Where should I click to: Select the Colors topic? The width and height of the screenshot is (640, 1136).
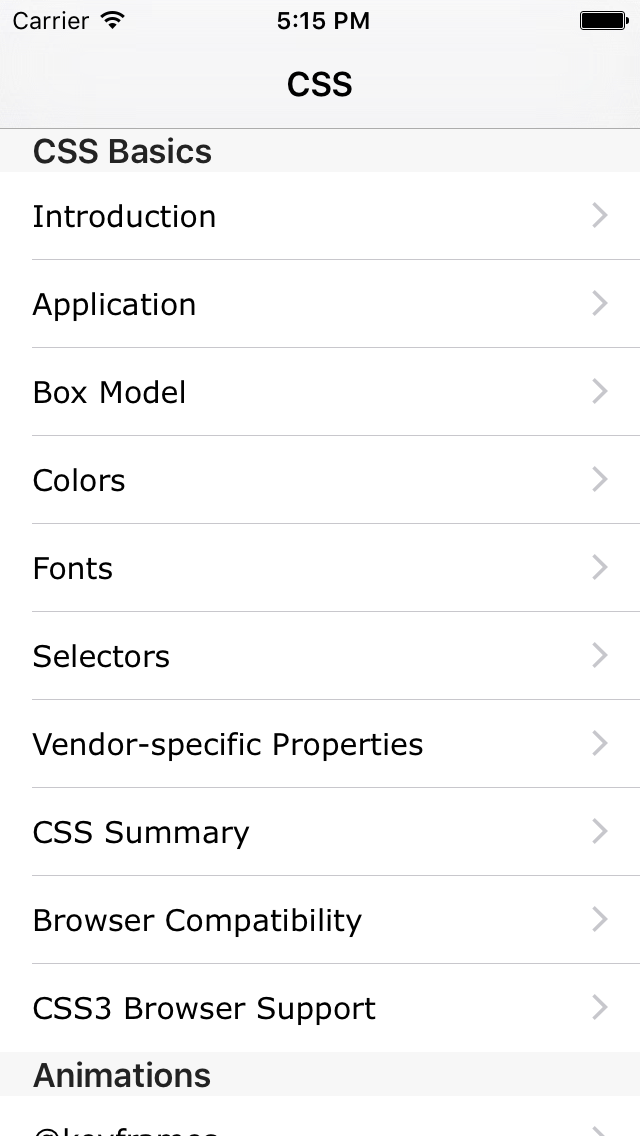pyautogui.click(x=320, y=479)
